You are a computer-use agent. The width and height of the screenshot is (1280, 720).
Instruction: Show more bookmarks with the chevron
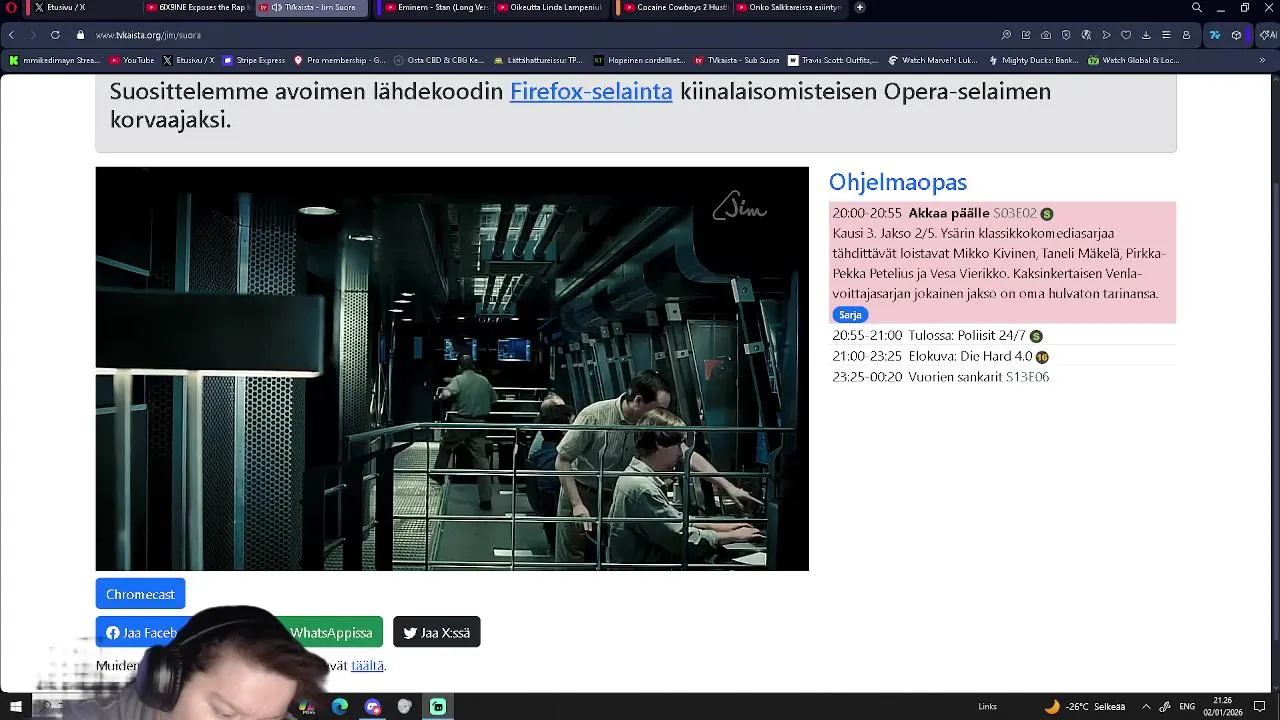[x=1262, y=60]
